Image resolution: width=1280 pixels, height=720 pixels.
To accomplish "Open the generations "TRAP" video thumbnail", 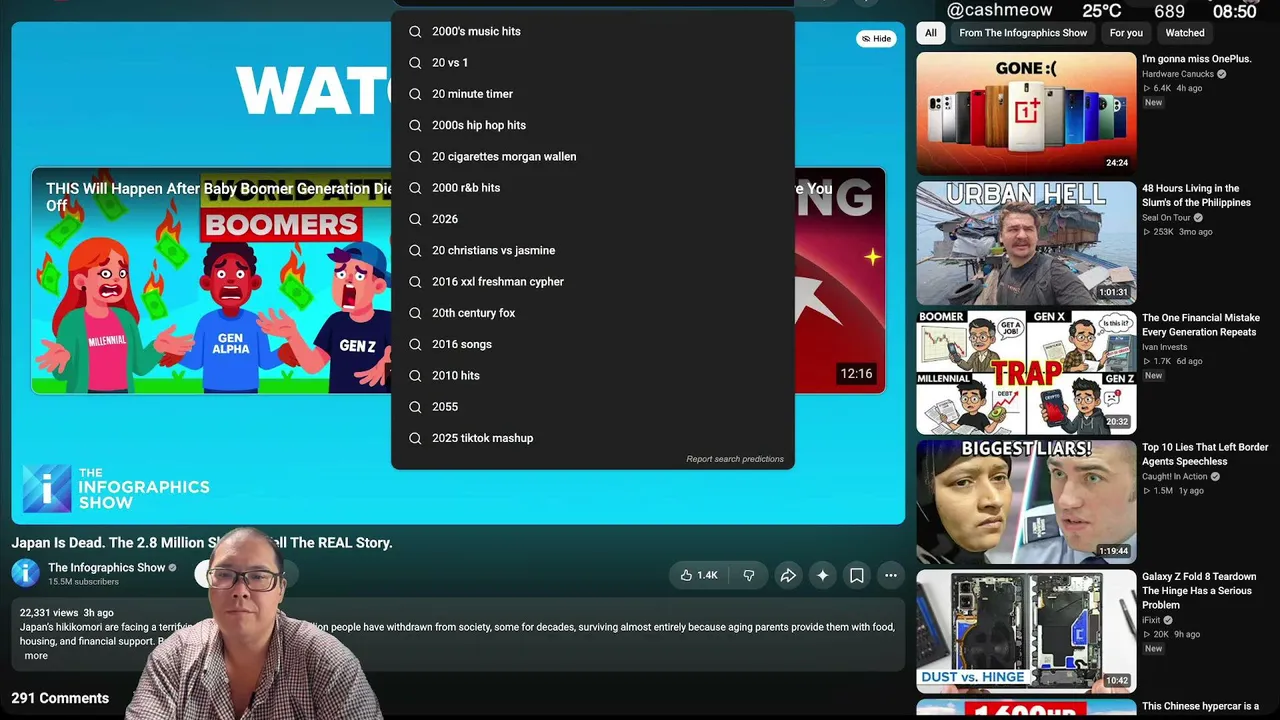I will click(1026, 372).
